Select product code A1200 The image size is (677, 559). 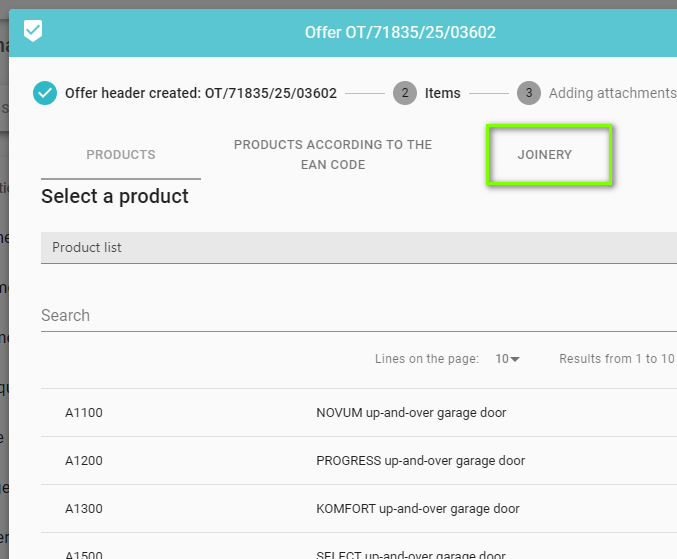click(84, 461)
